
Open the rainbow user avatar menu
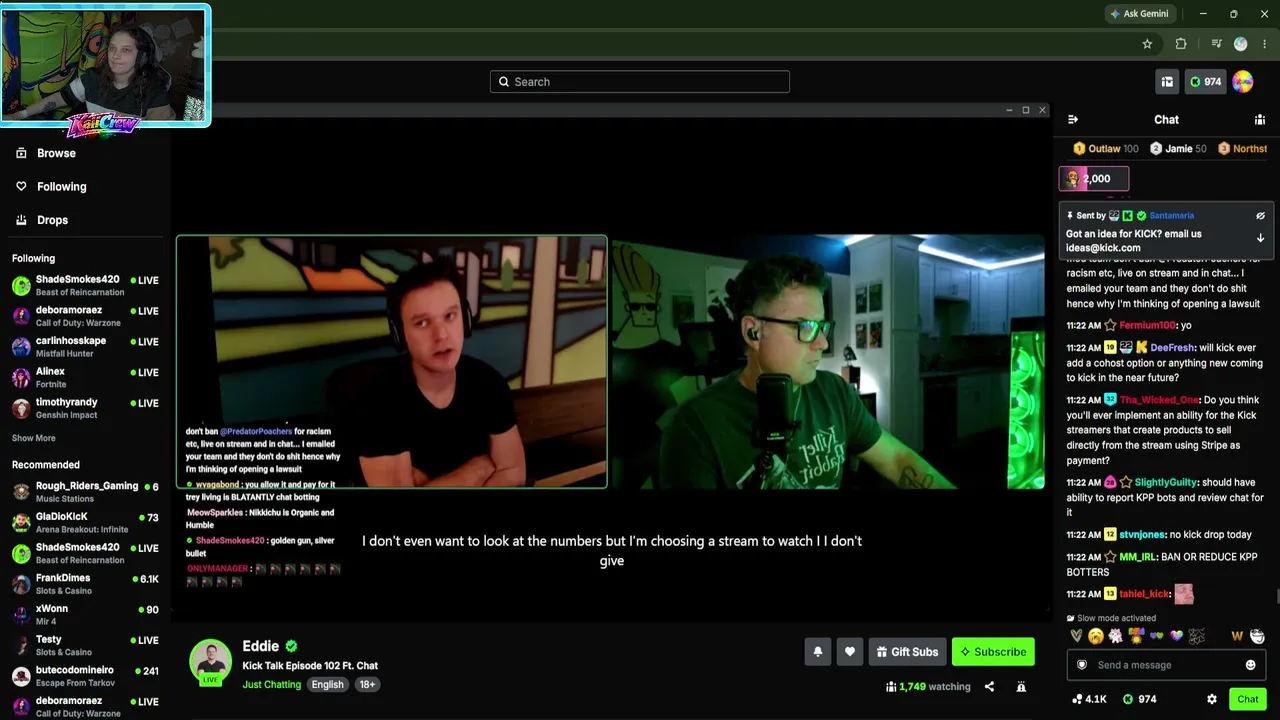(x=1243, y=82)
